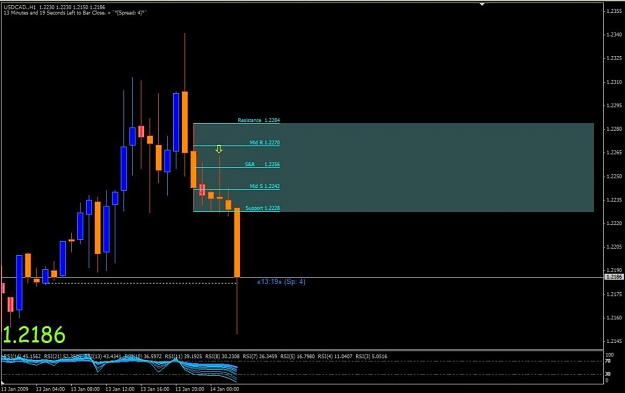Click the chart shift triangle at the top
This screenshot has width=625, height=393.
click(482, 4)
